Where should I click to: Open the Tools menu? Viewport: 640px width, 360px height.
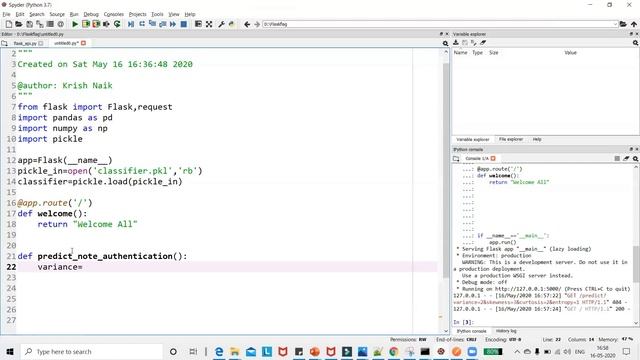(x=157, y=14)
